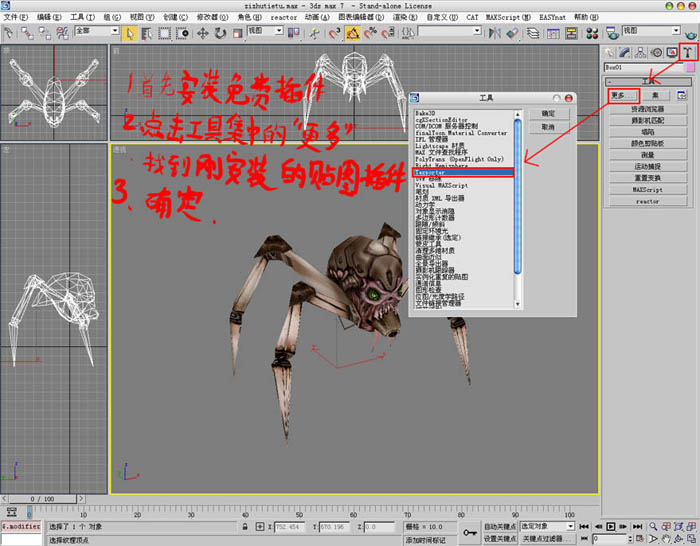The width and height of the screenshot is (700, 546).
Task: Click Configure Button Sets icon
Action: (x=681, y=95)
